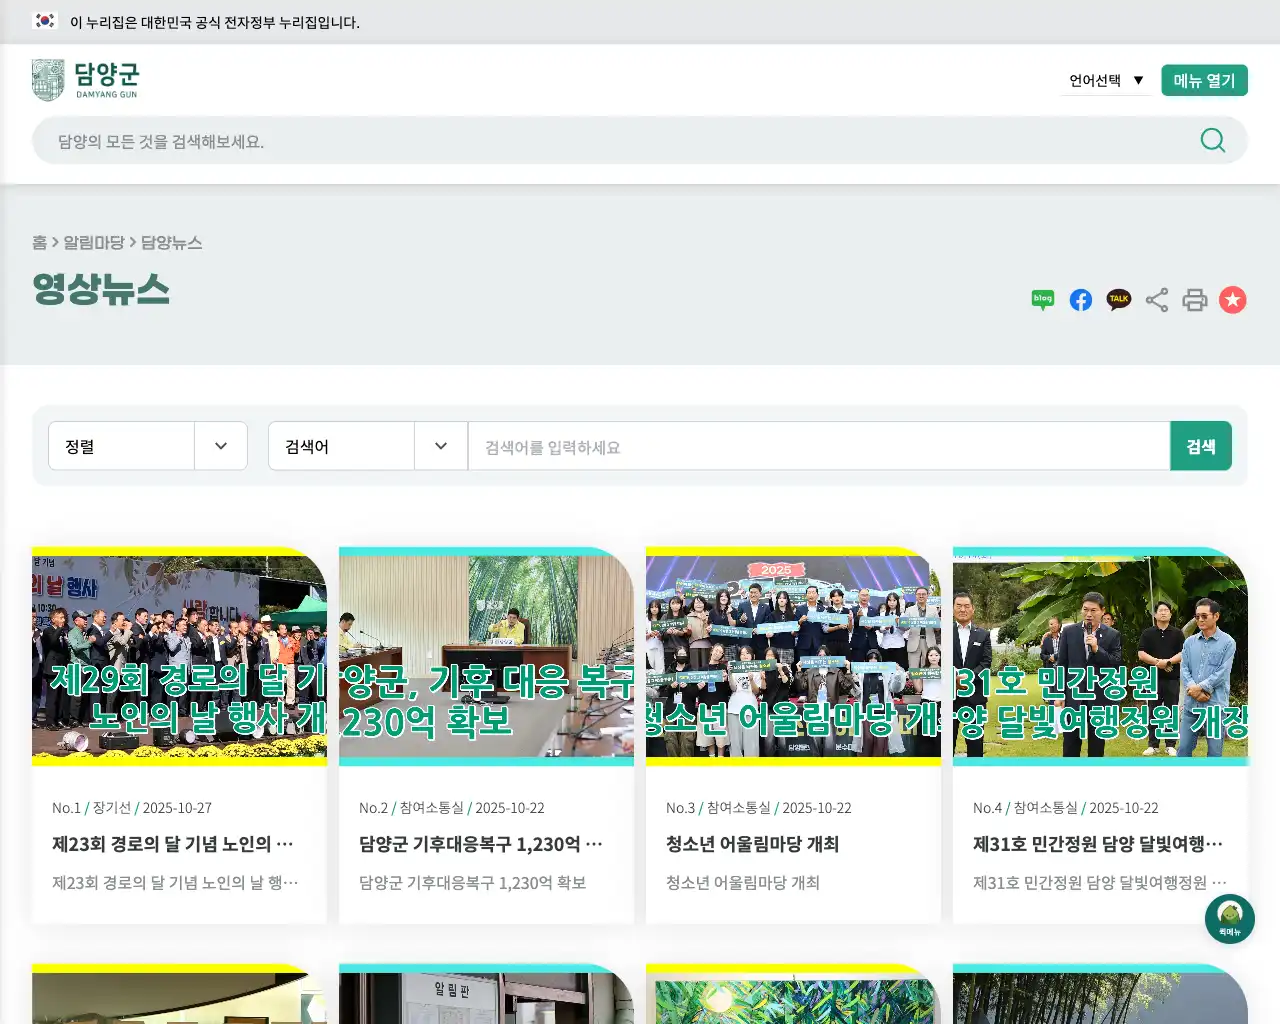Open the floating quick menu button

(x=1229, y=918)
